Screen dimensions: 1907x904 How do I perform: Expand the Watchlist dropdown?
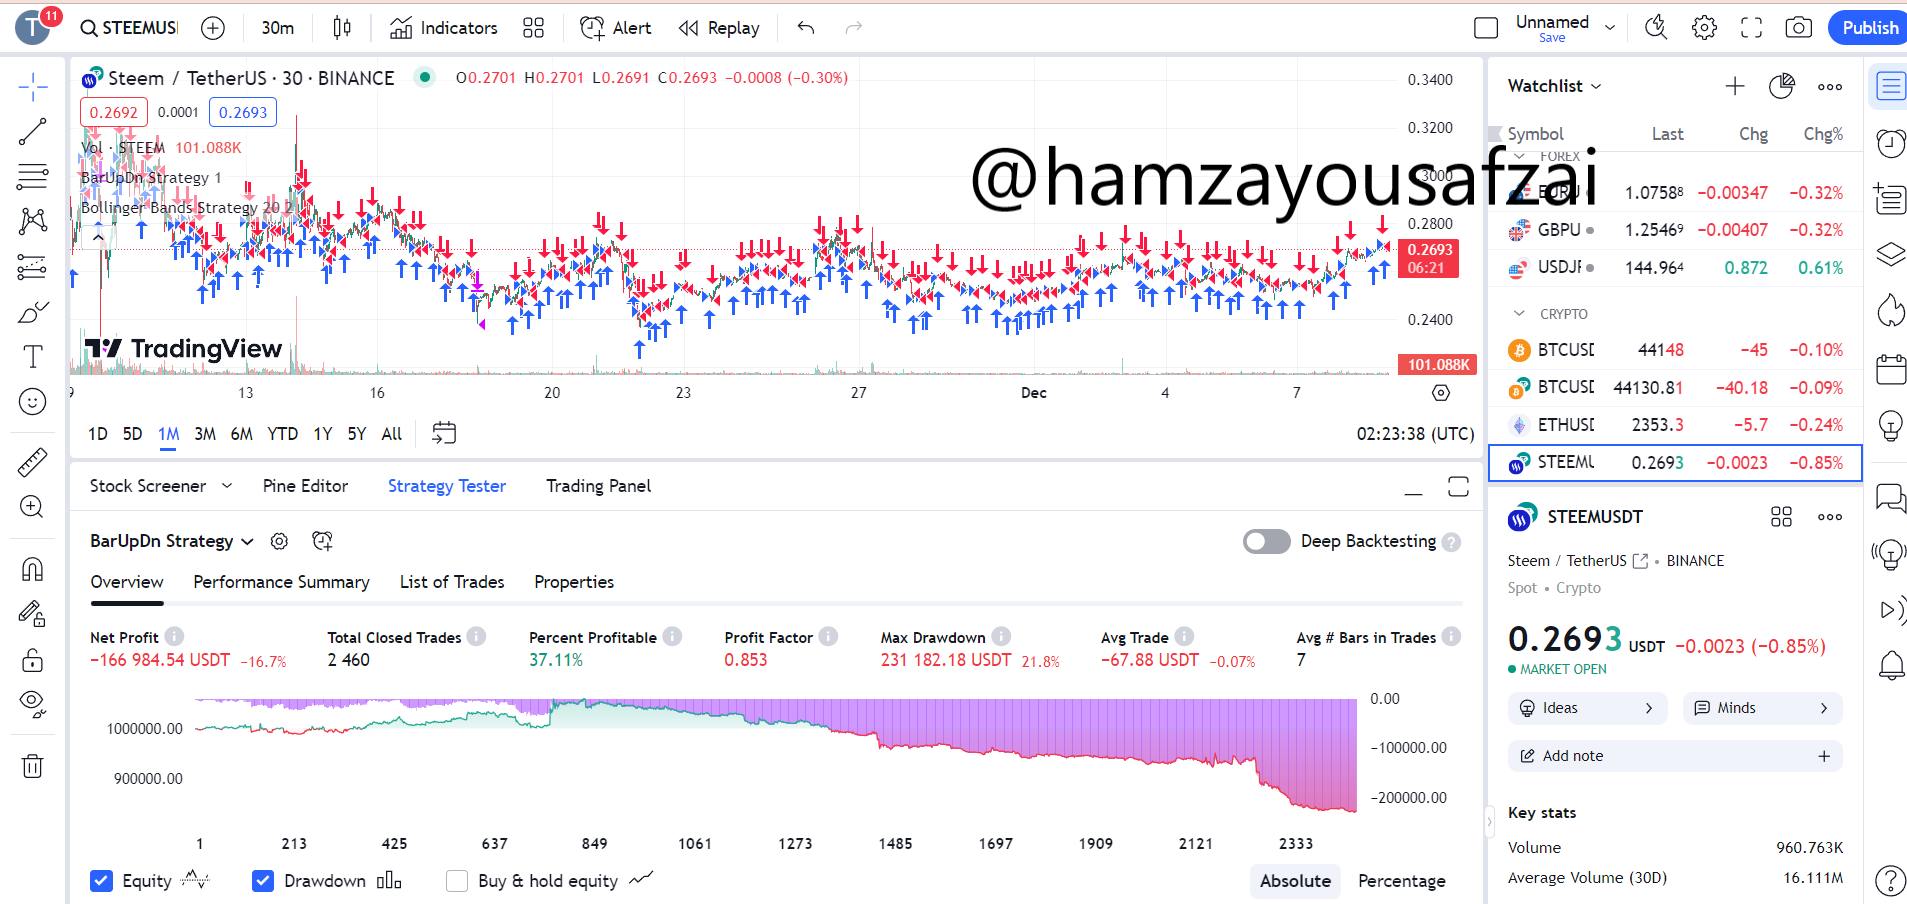coord(1555,86)
